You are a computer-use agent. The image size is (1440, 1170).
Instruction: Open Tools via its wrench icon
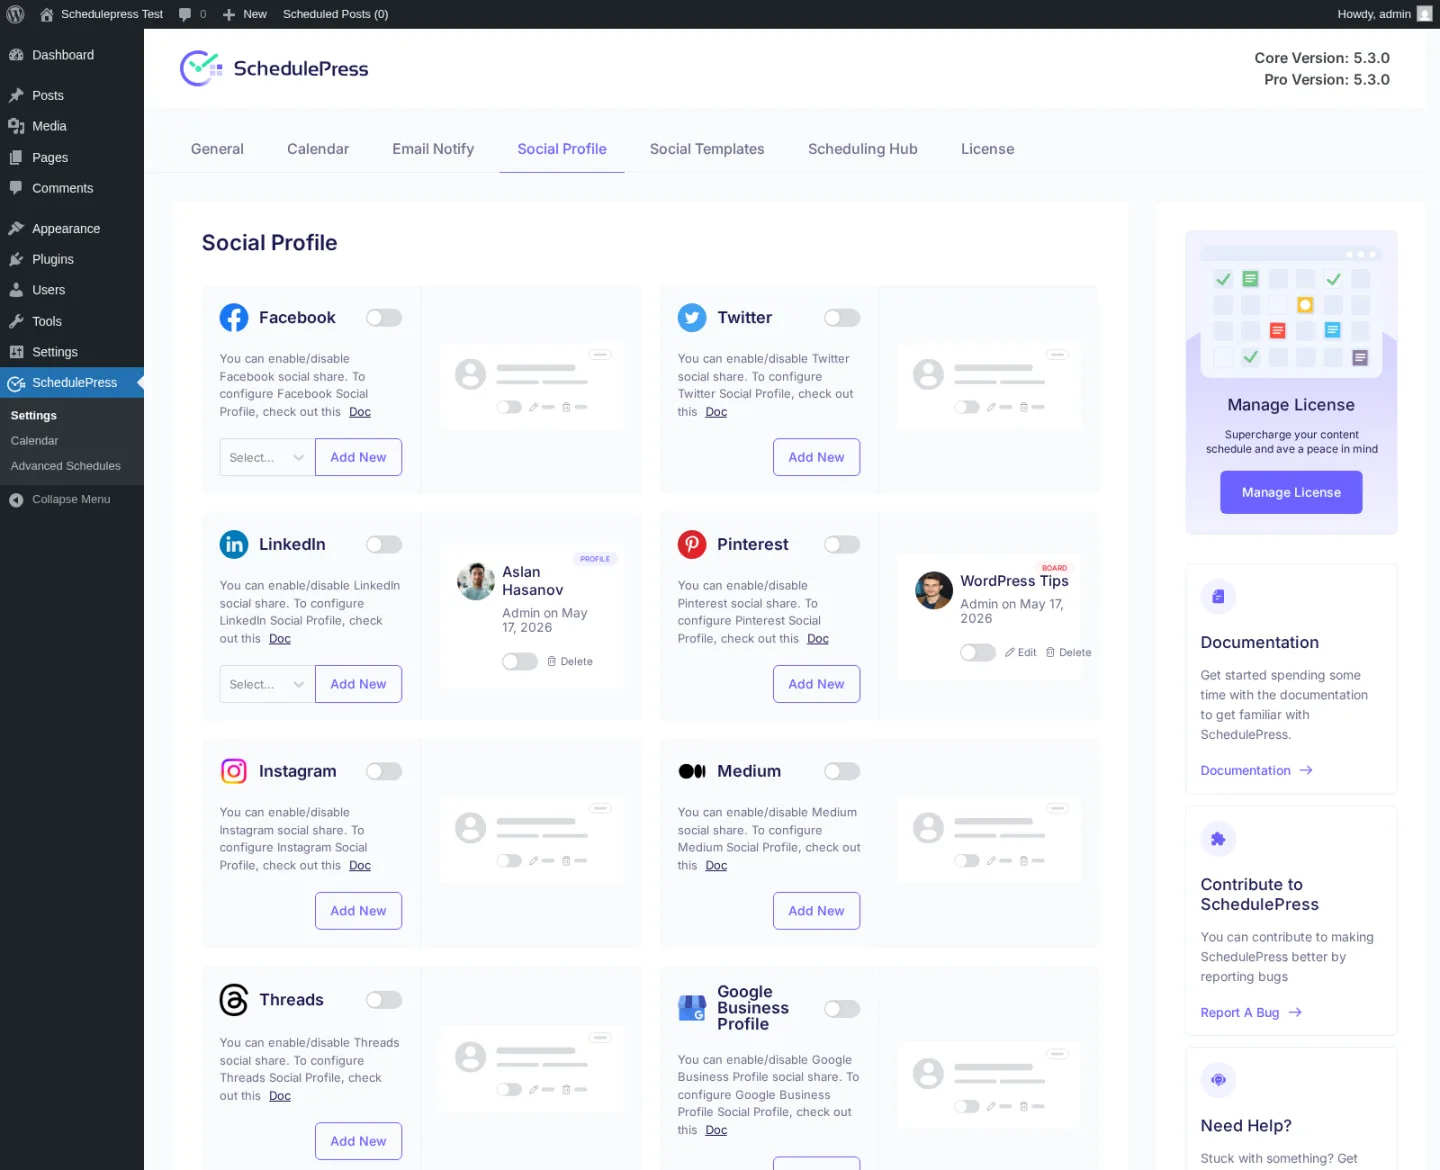(x=16, y=322)
